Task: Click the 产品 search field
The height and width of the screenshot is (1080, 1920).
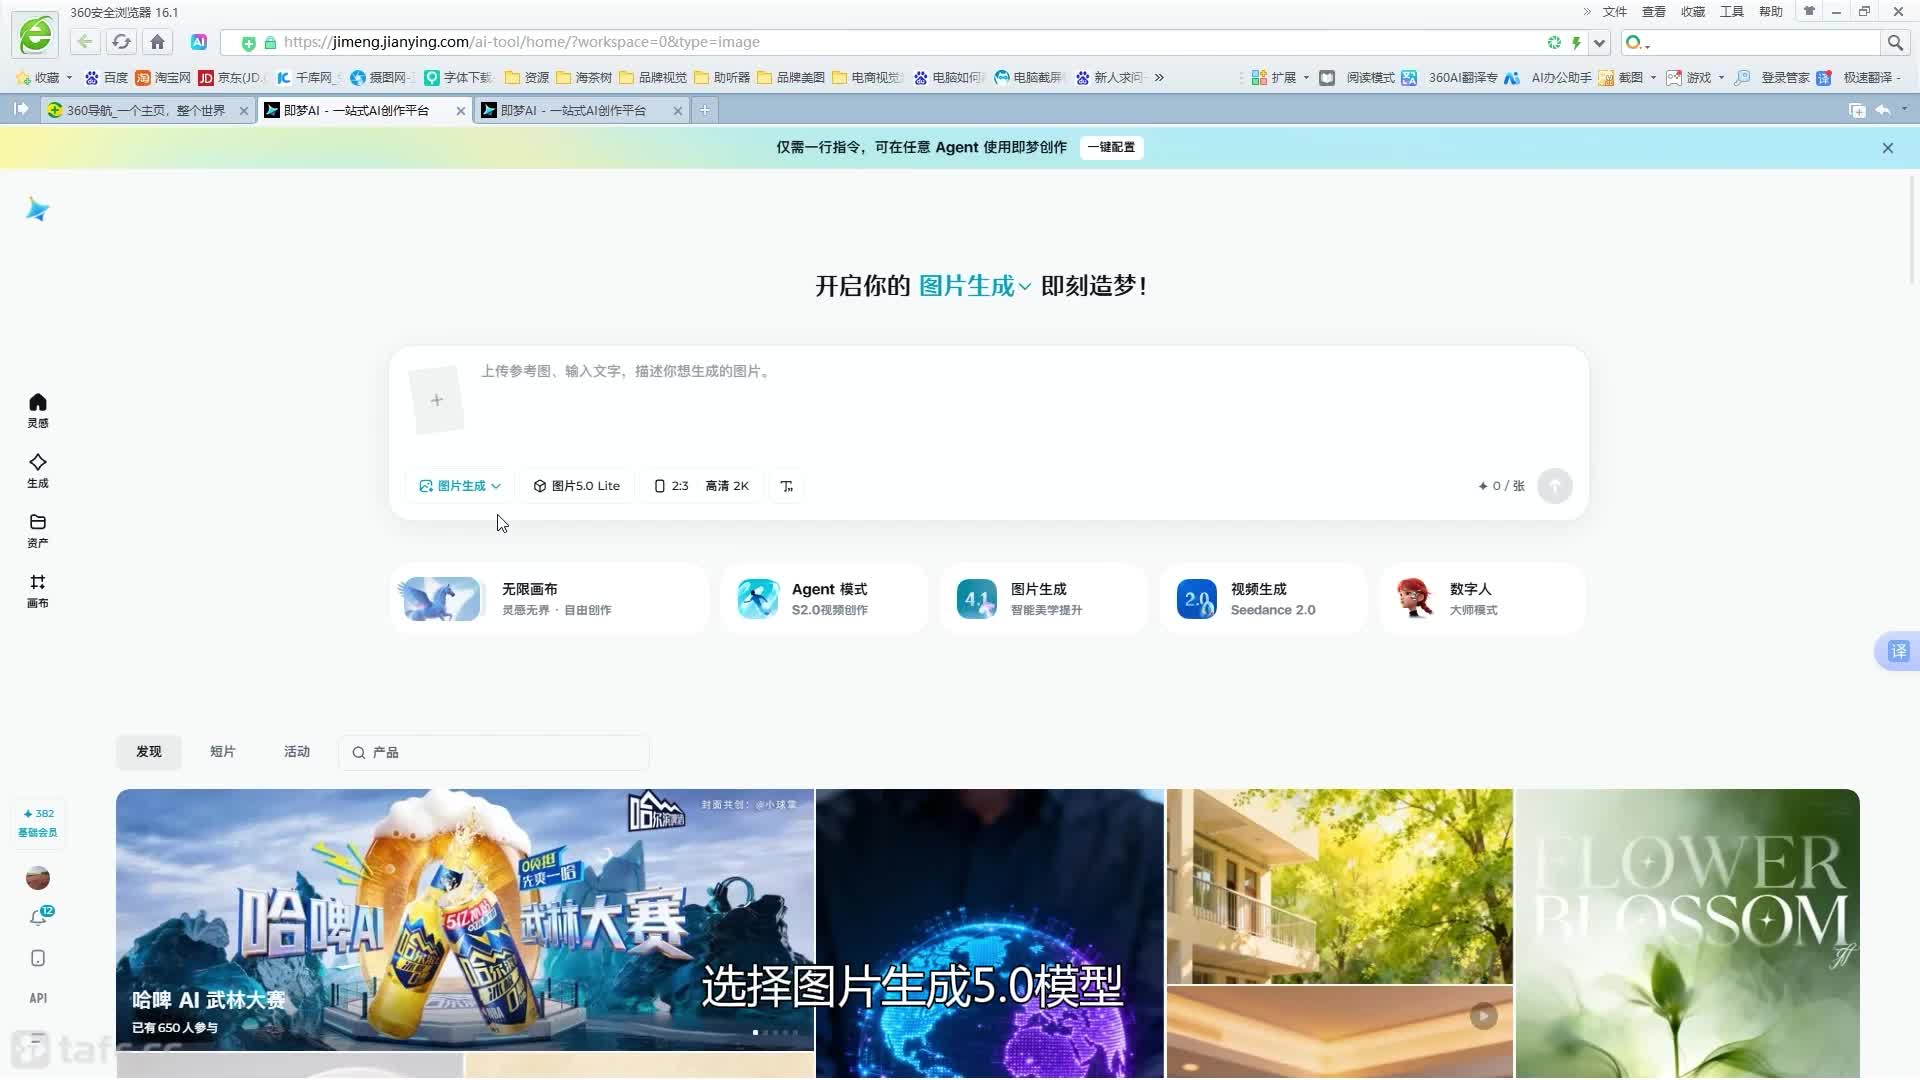Action: pyautogui.click(x=495, y=753)
